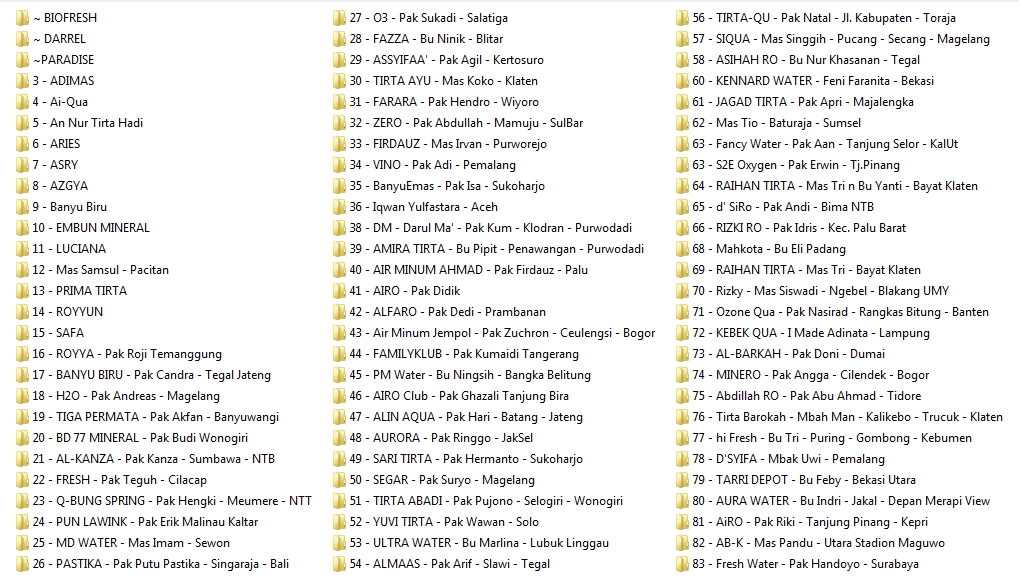The height and width of the screenshot is (582, 1019).
Task: Select '21 - AL-KANZA - Pak Kanza' name
Action: pyautogui.click(x=154, y=459)
